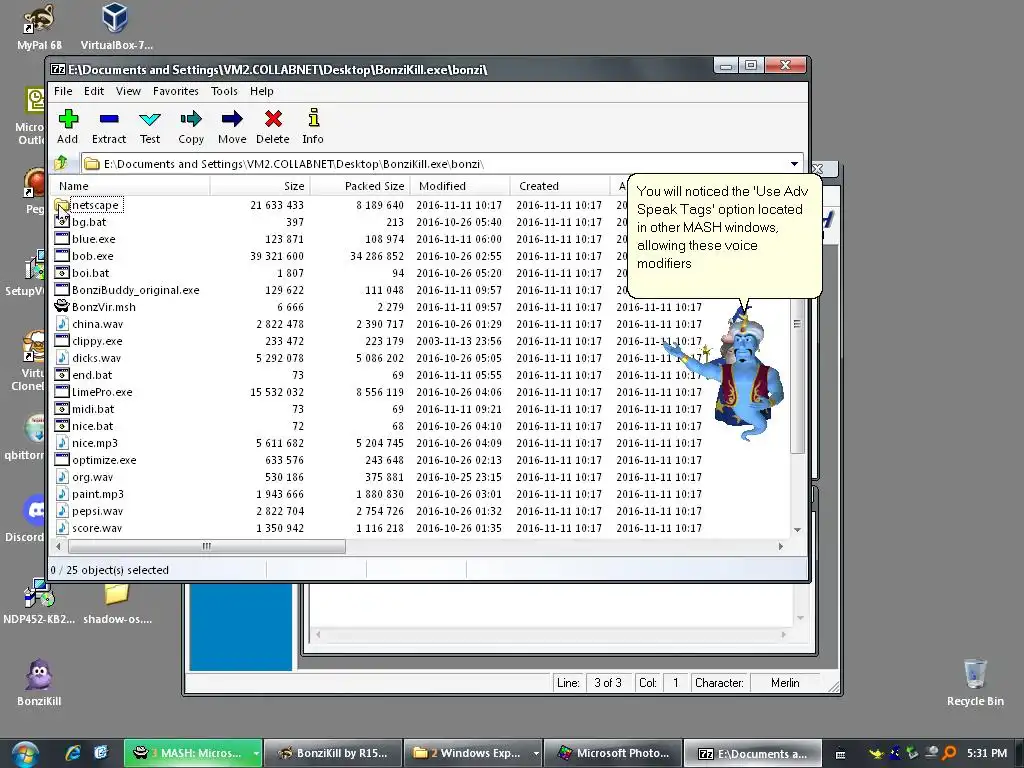Open the Help menu
This screenshot has width=1024, height=768.
261,91
